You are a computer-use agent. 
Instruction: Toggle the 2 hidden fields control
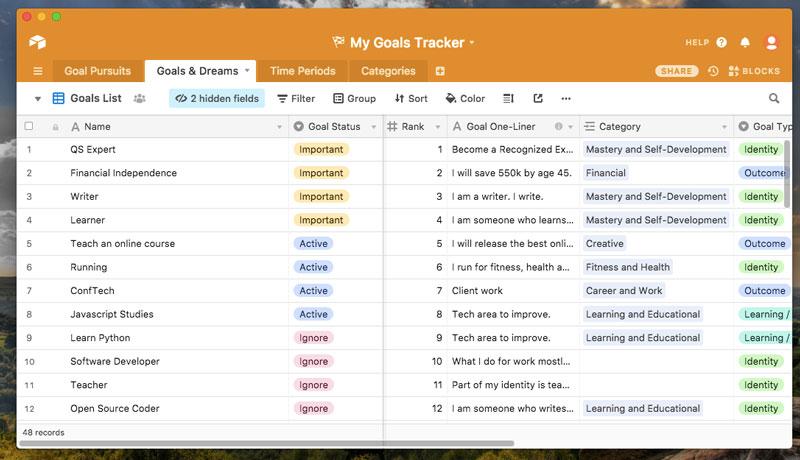(216, 99)
